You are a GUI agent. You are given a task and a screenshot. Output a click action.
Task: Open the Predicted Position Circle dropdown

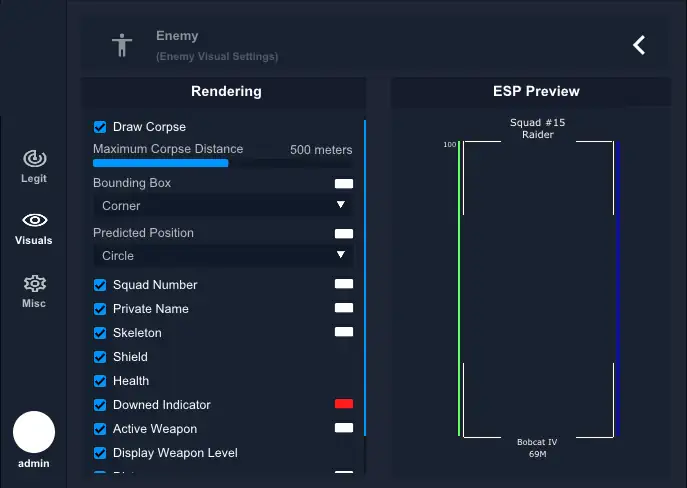pos(223,255)
